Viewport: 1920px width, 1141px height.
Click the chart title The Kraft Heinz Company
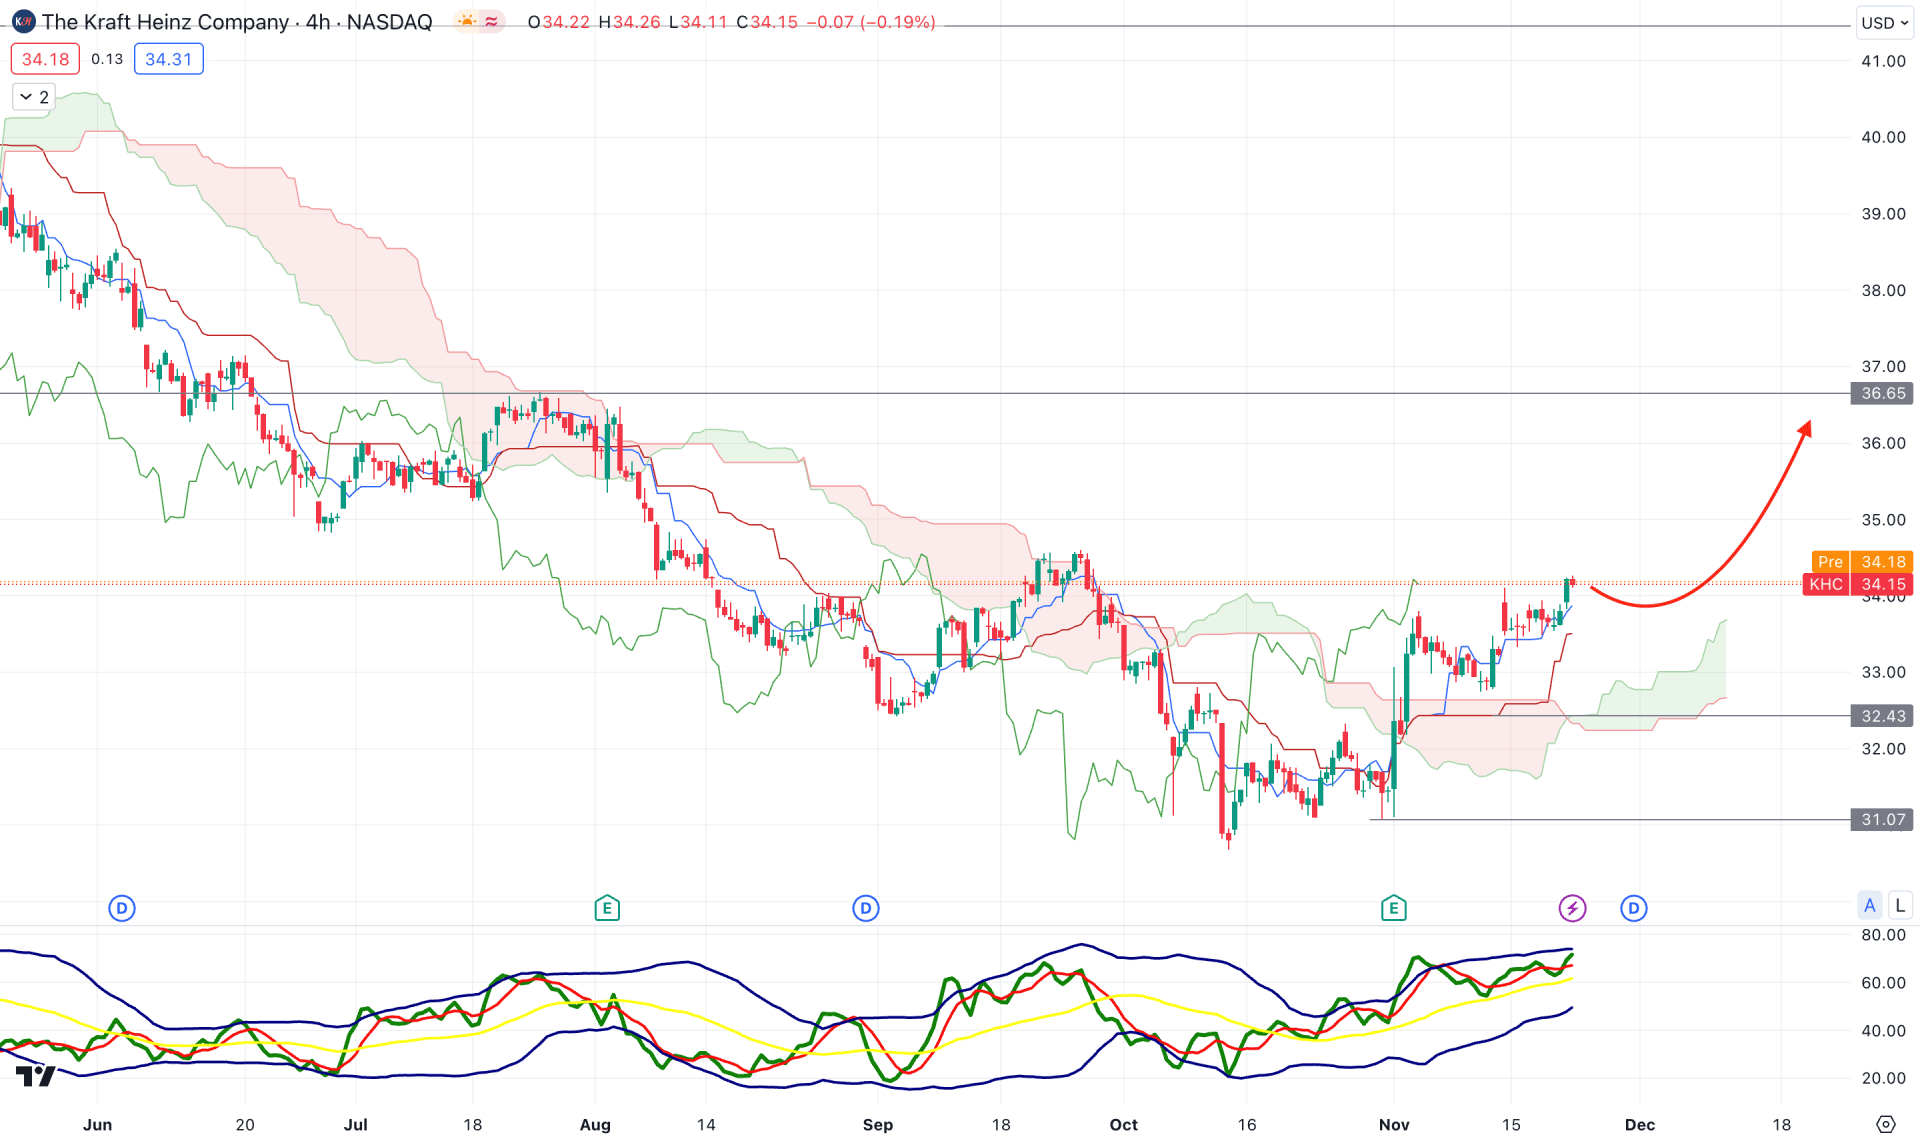166,22
